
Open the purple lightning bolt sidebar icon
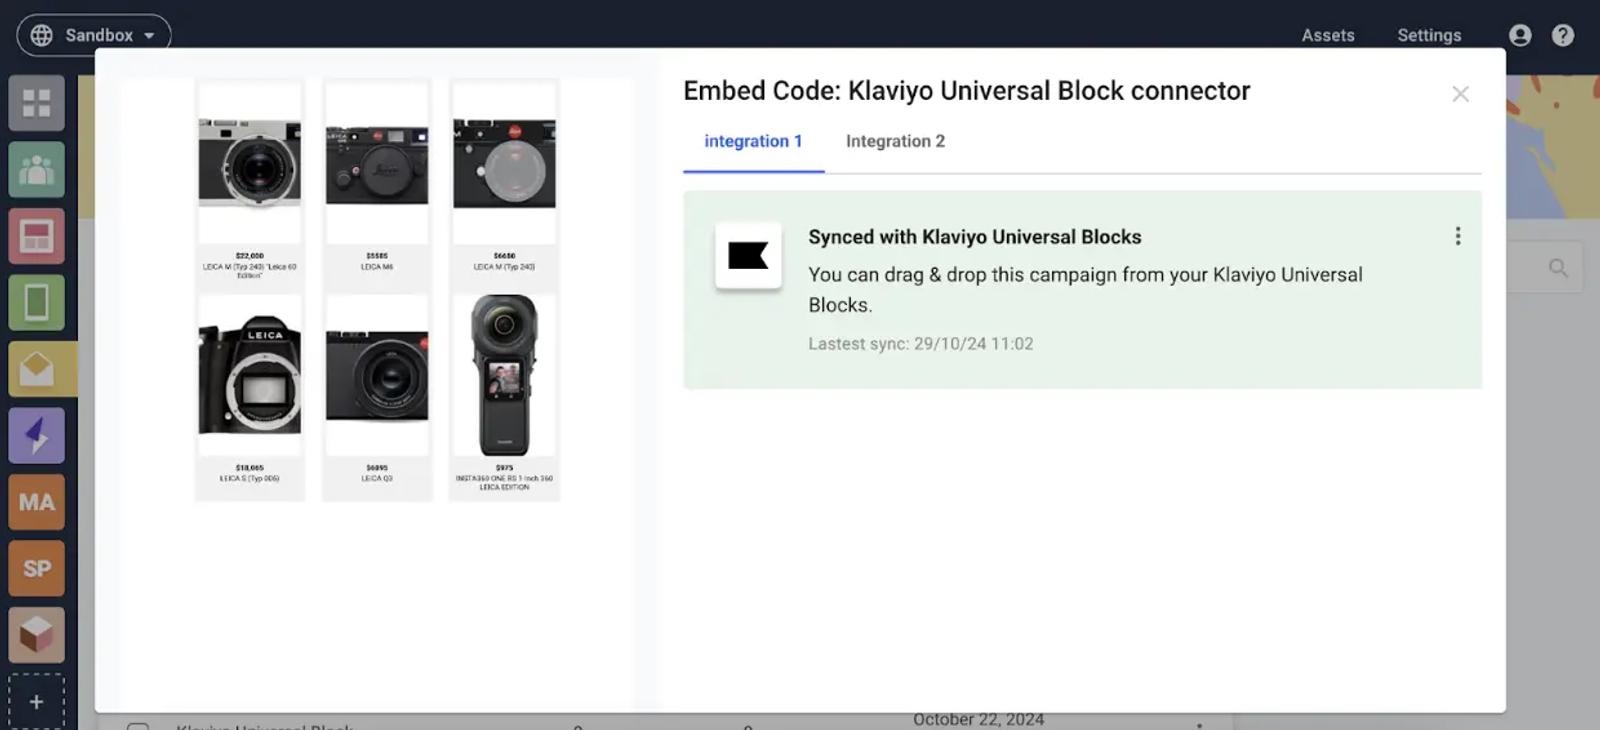[x=37, y=435]
